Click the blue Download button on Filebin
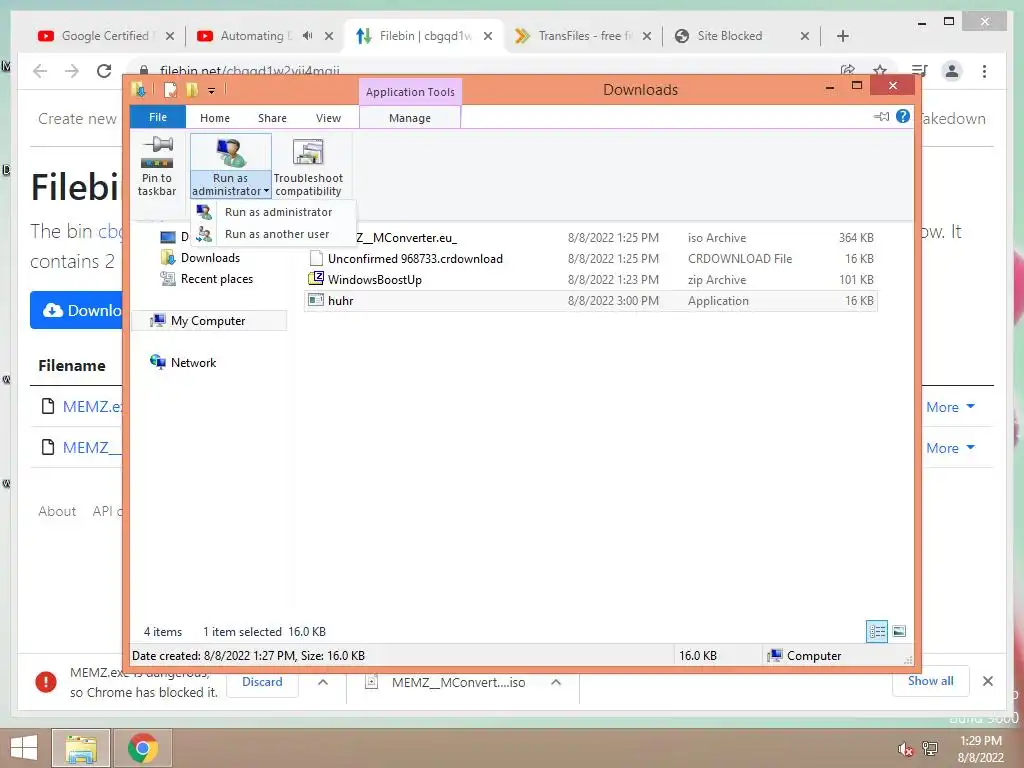This screenshot has width=1024, height=768. click(x=76, y=310)
